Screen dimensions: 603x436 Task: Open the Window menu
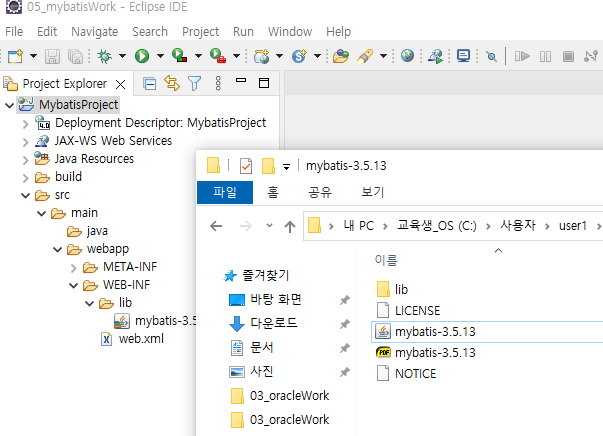[290, 32]
